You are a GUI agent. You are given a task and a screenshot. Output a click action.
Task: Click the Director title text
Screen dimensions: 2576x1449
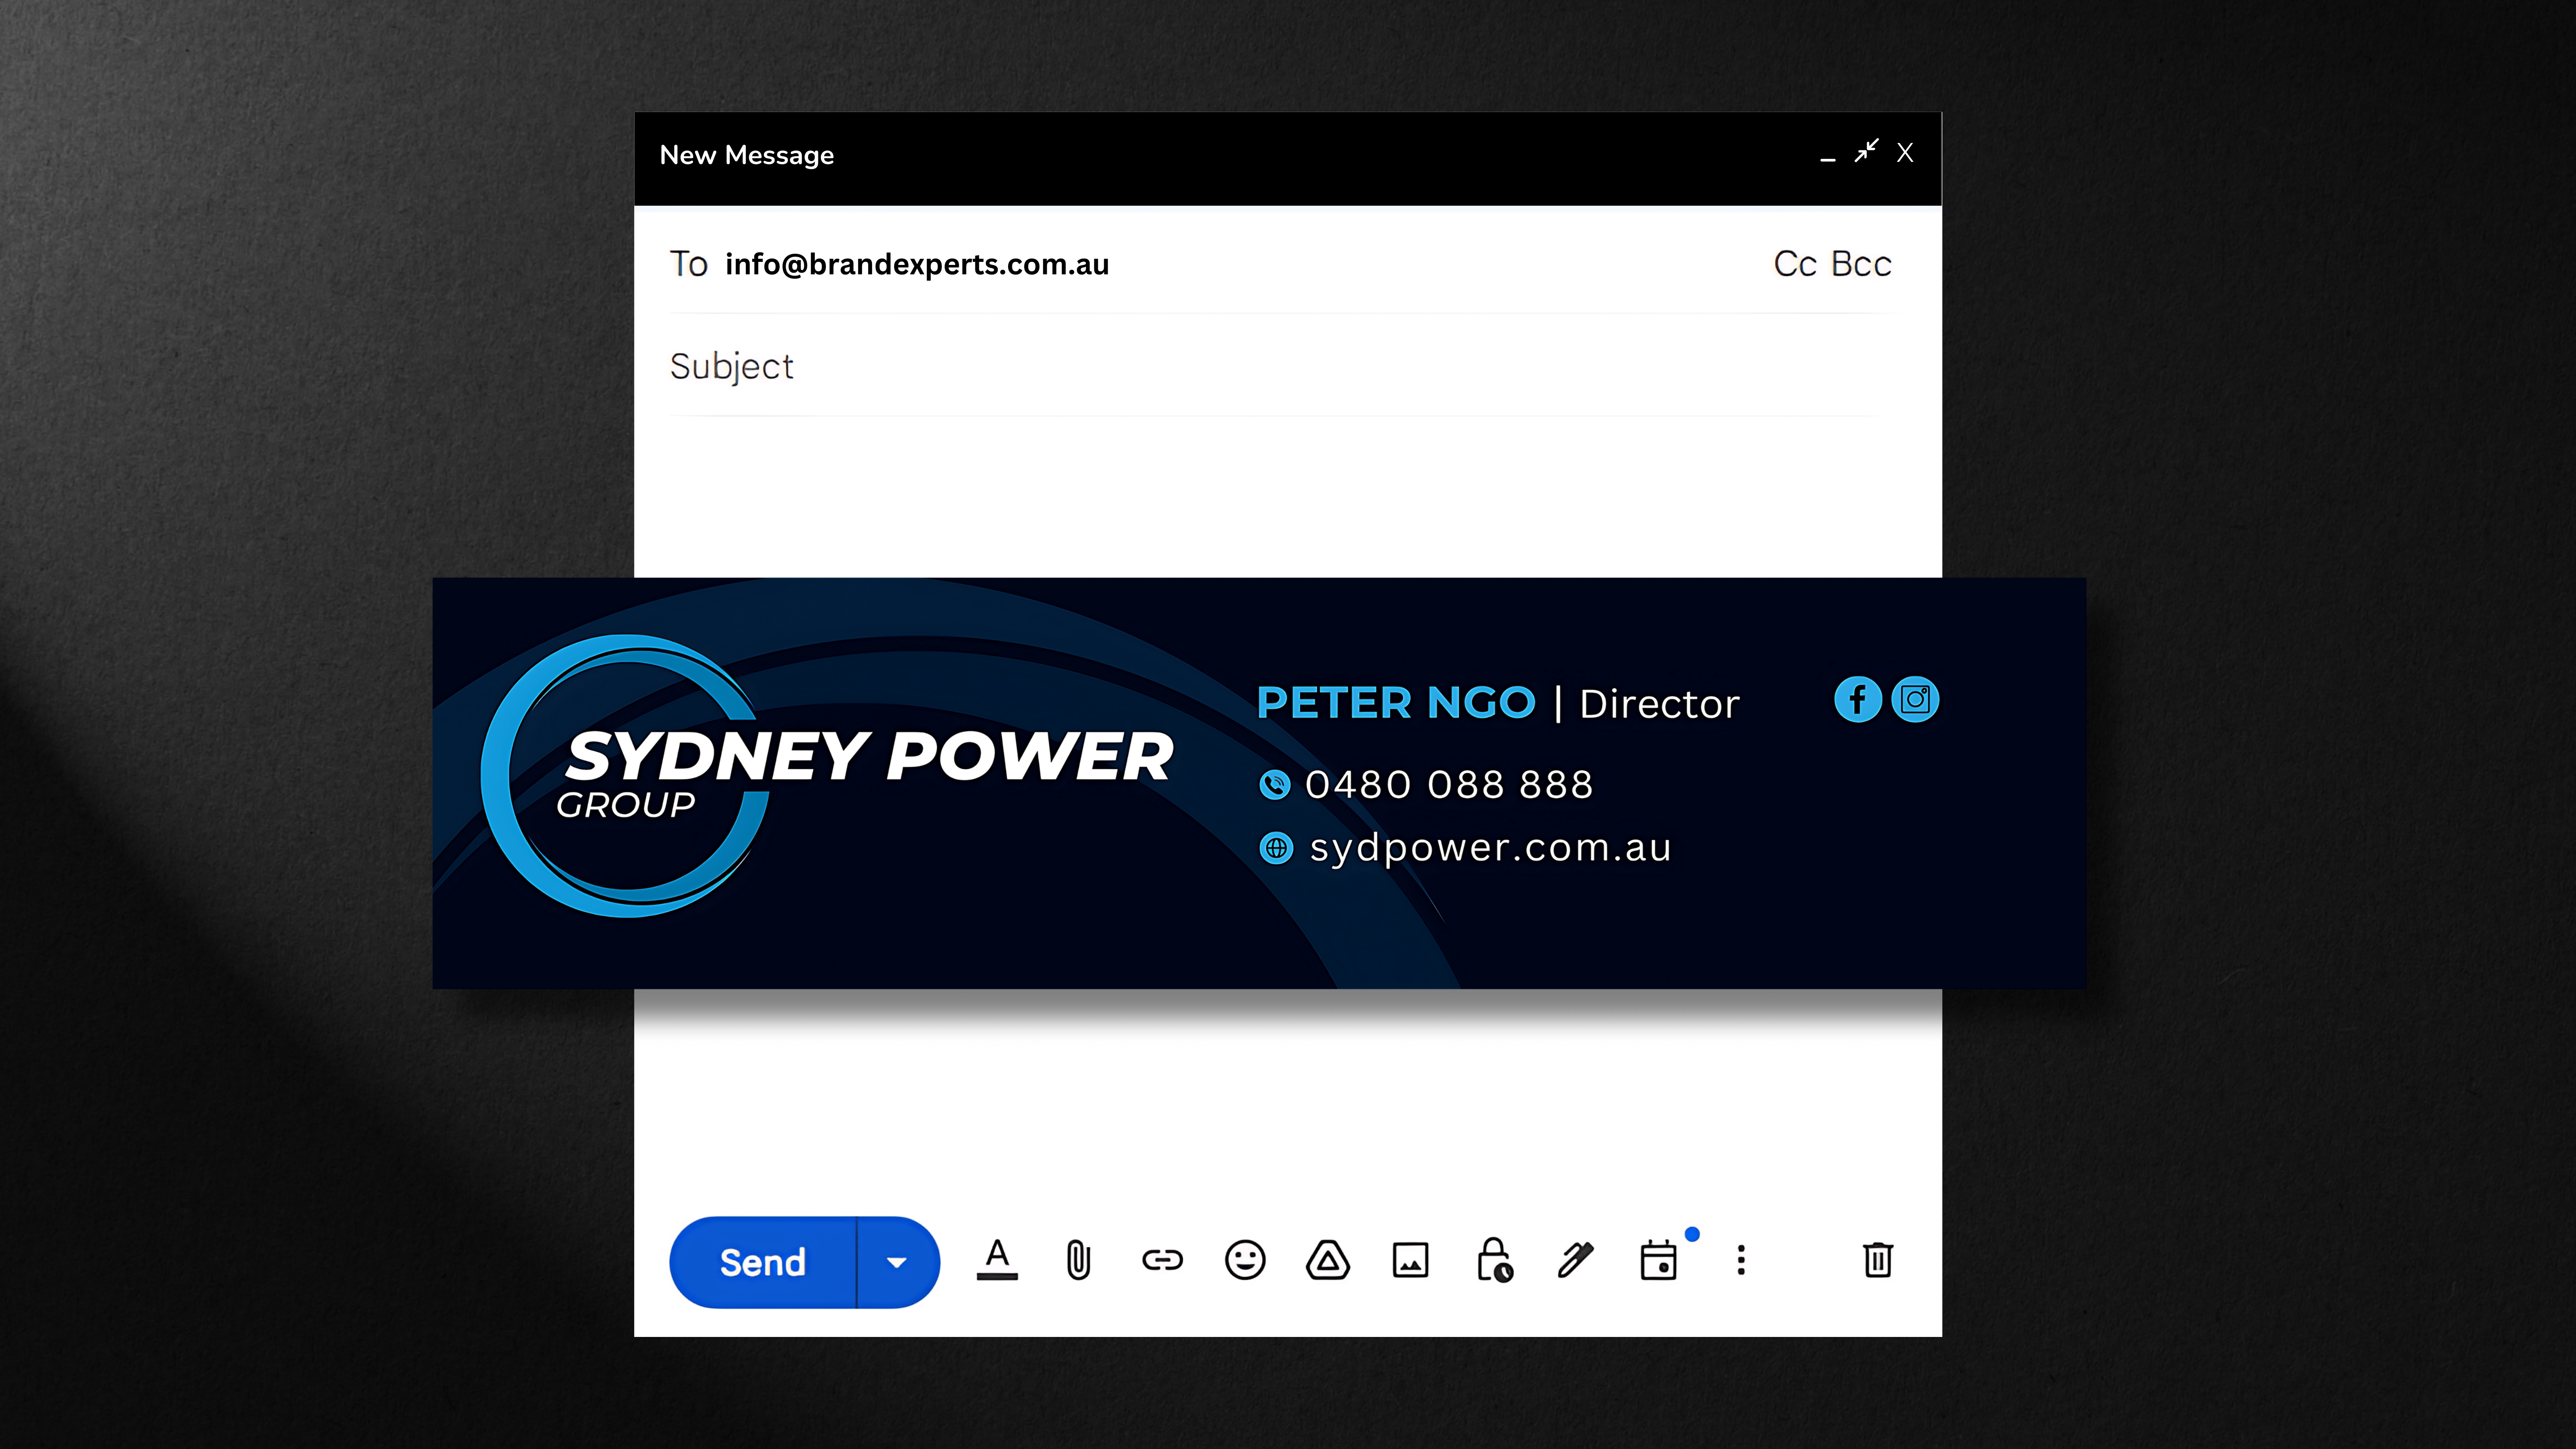point(1660,704)
